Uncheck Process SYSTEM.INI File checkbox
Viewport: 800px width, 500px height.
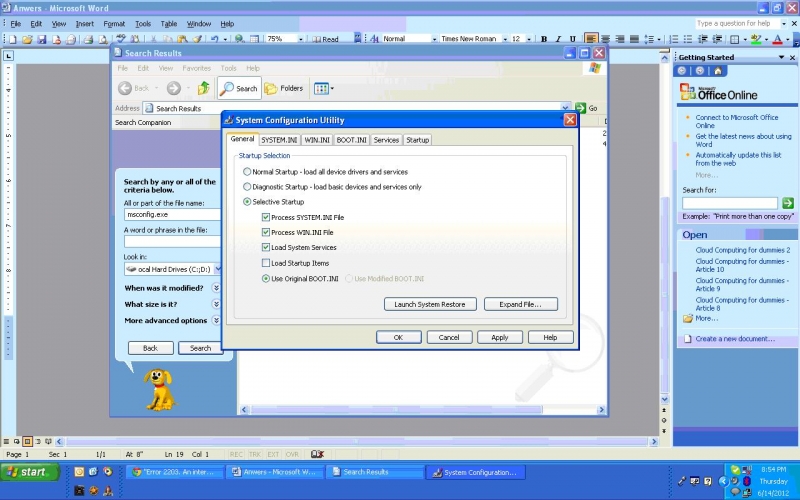pyautogui.click(x=266, y=217)
